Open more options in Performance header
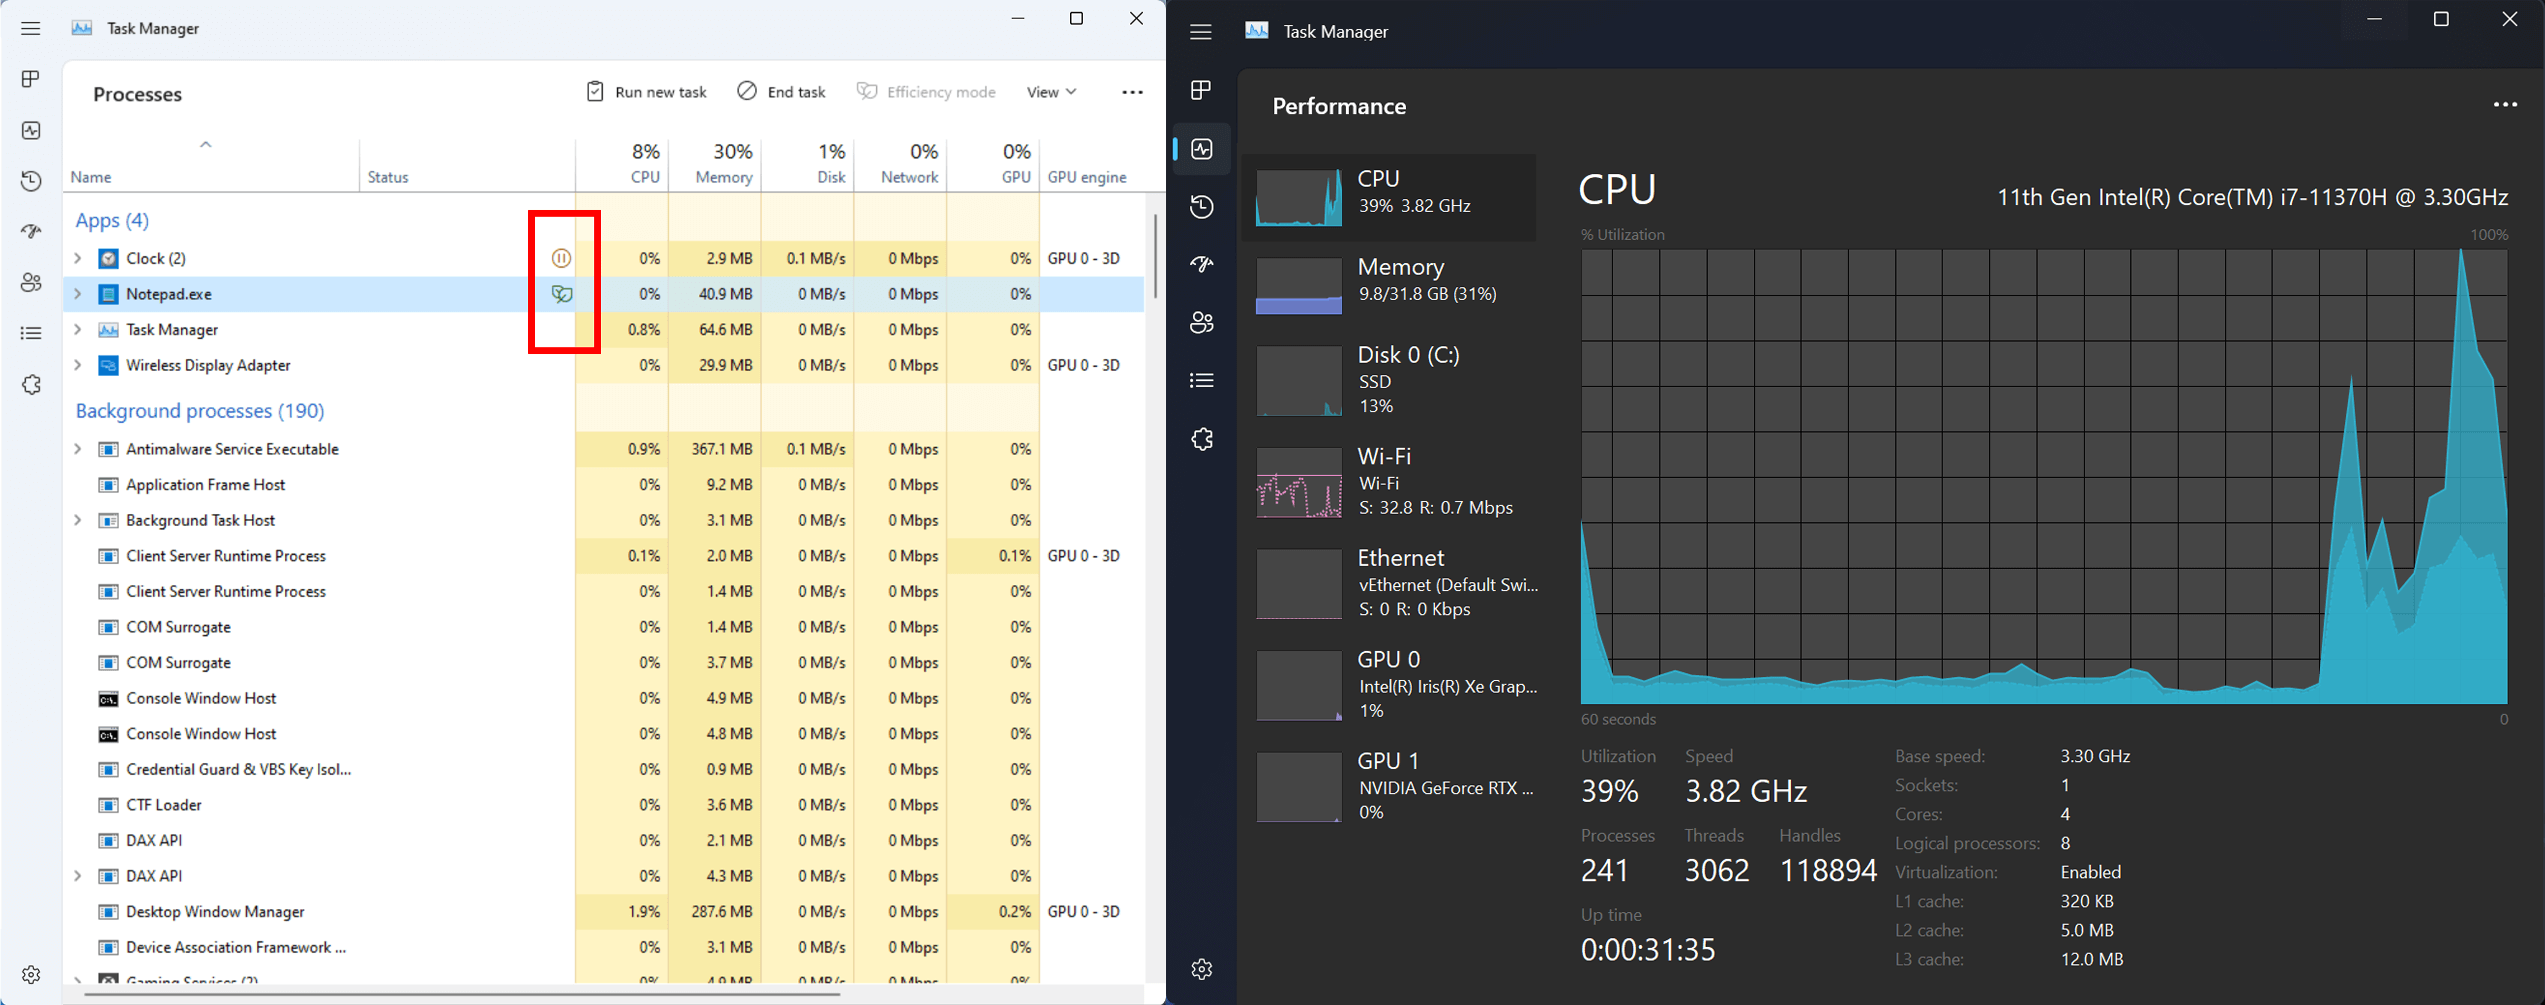 click(2505, 105)
